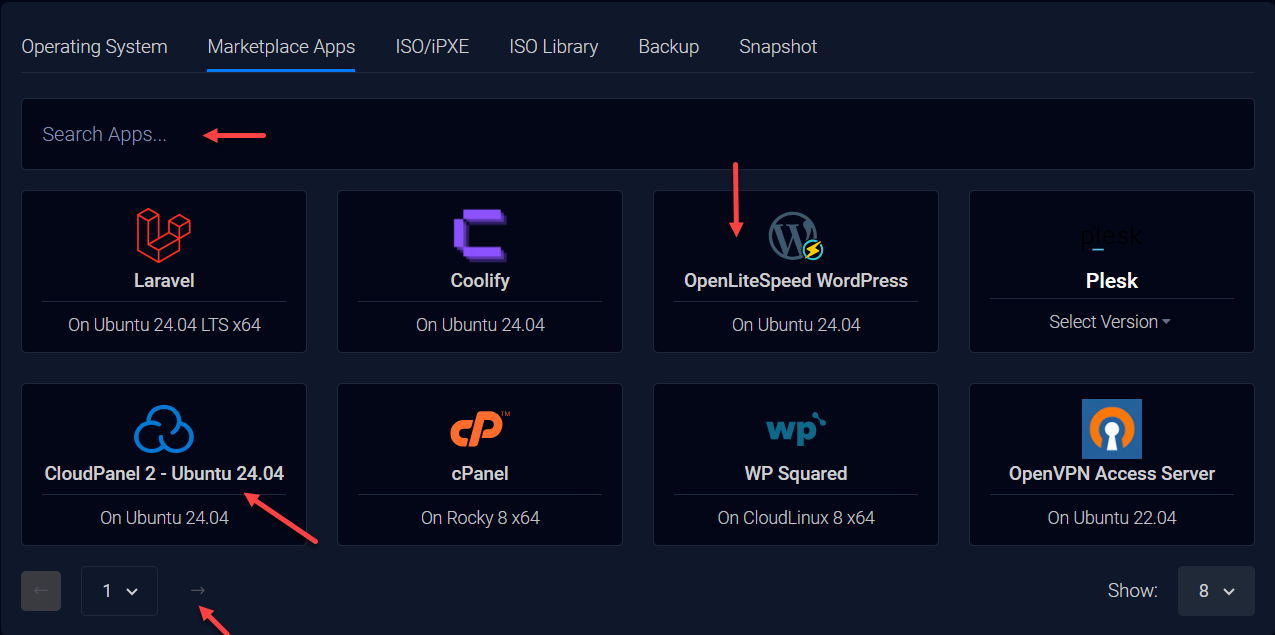1275x635 pixels.
Task: Switch to the Operating System tab
Action: pos(94,47)
